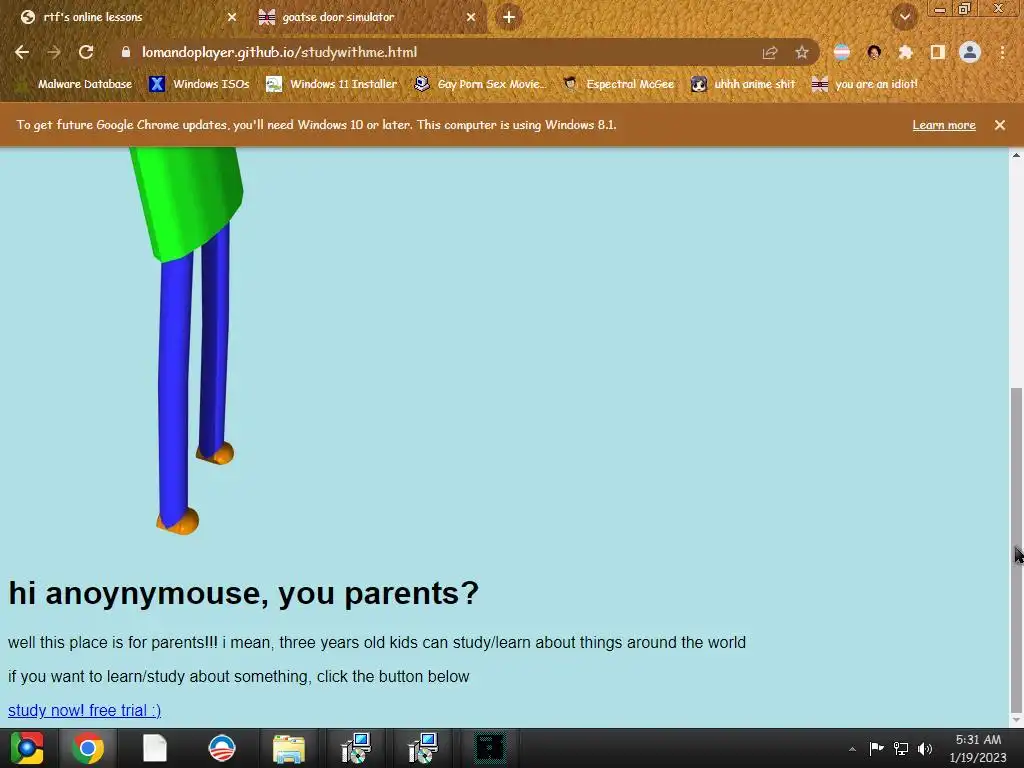
Task: Open the dark square taskbar app
Action: [490, 748]
